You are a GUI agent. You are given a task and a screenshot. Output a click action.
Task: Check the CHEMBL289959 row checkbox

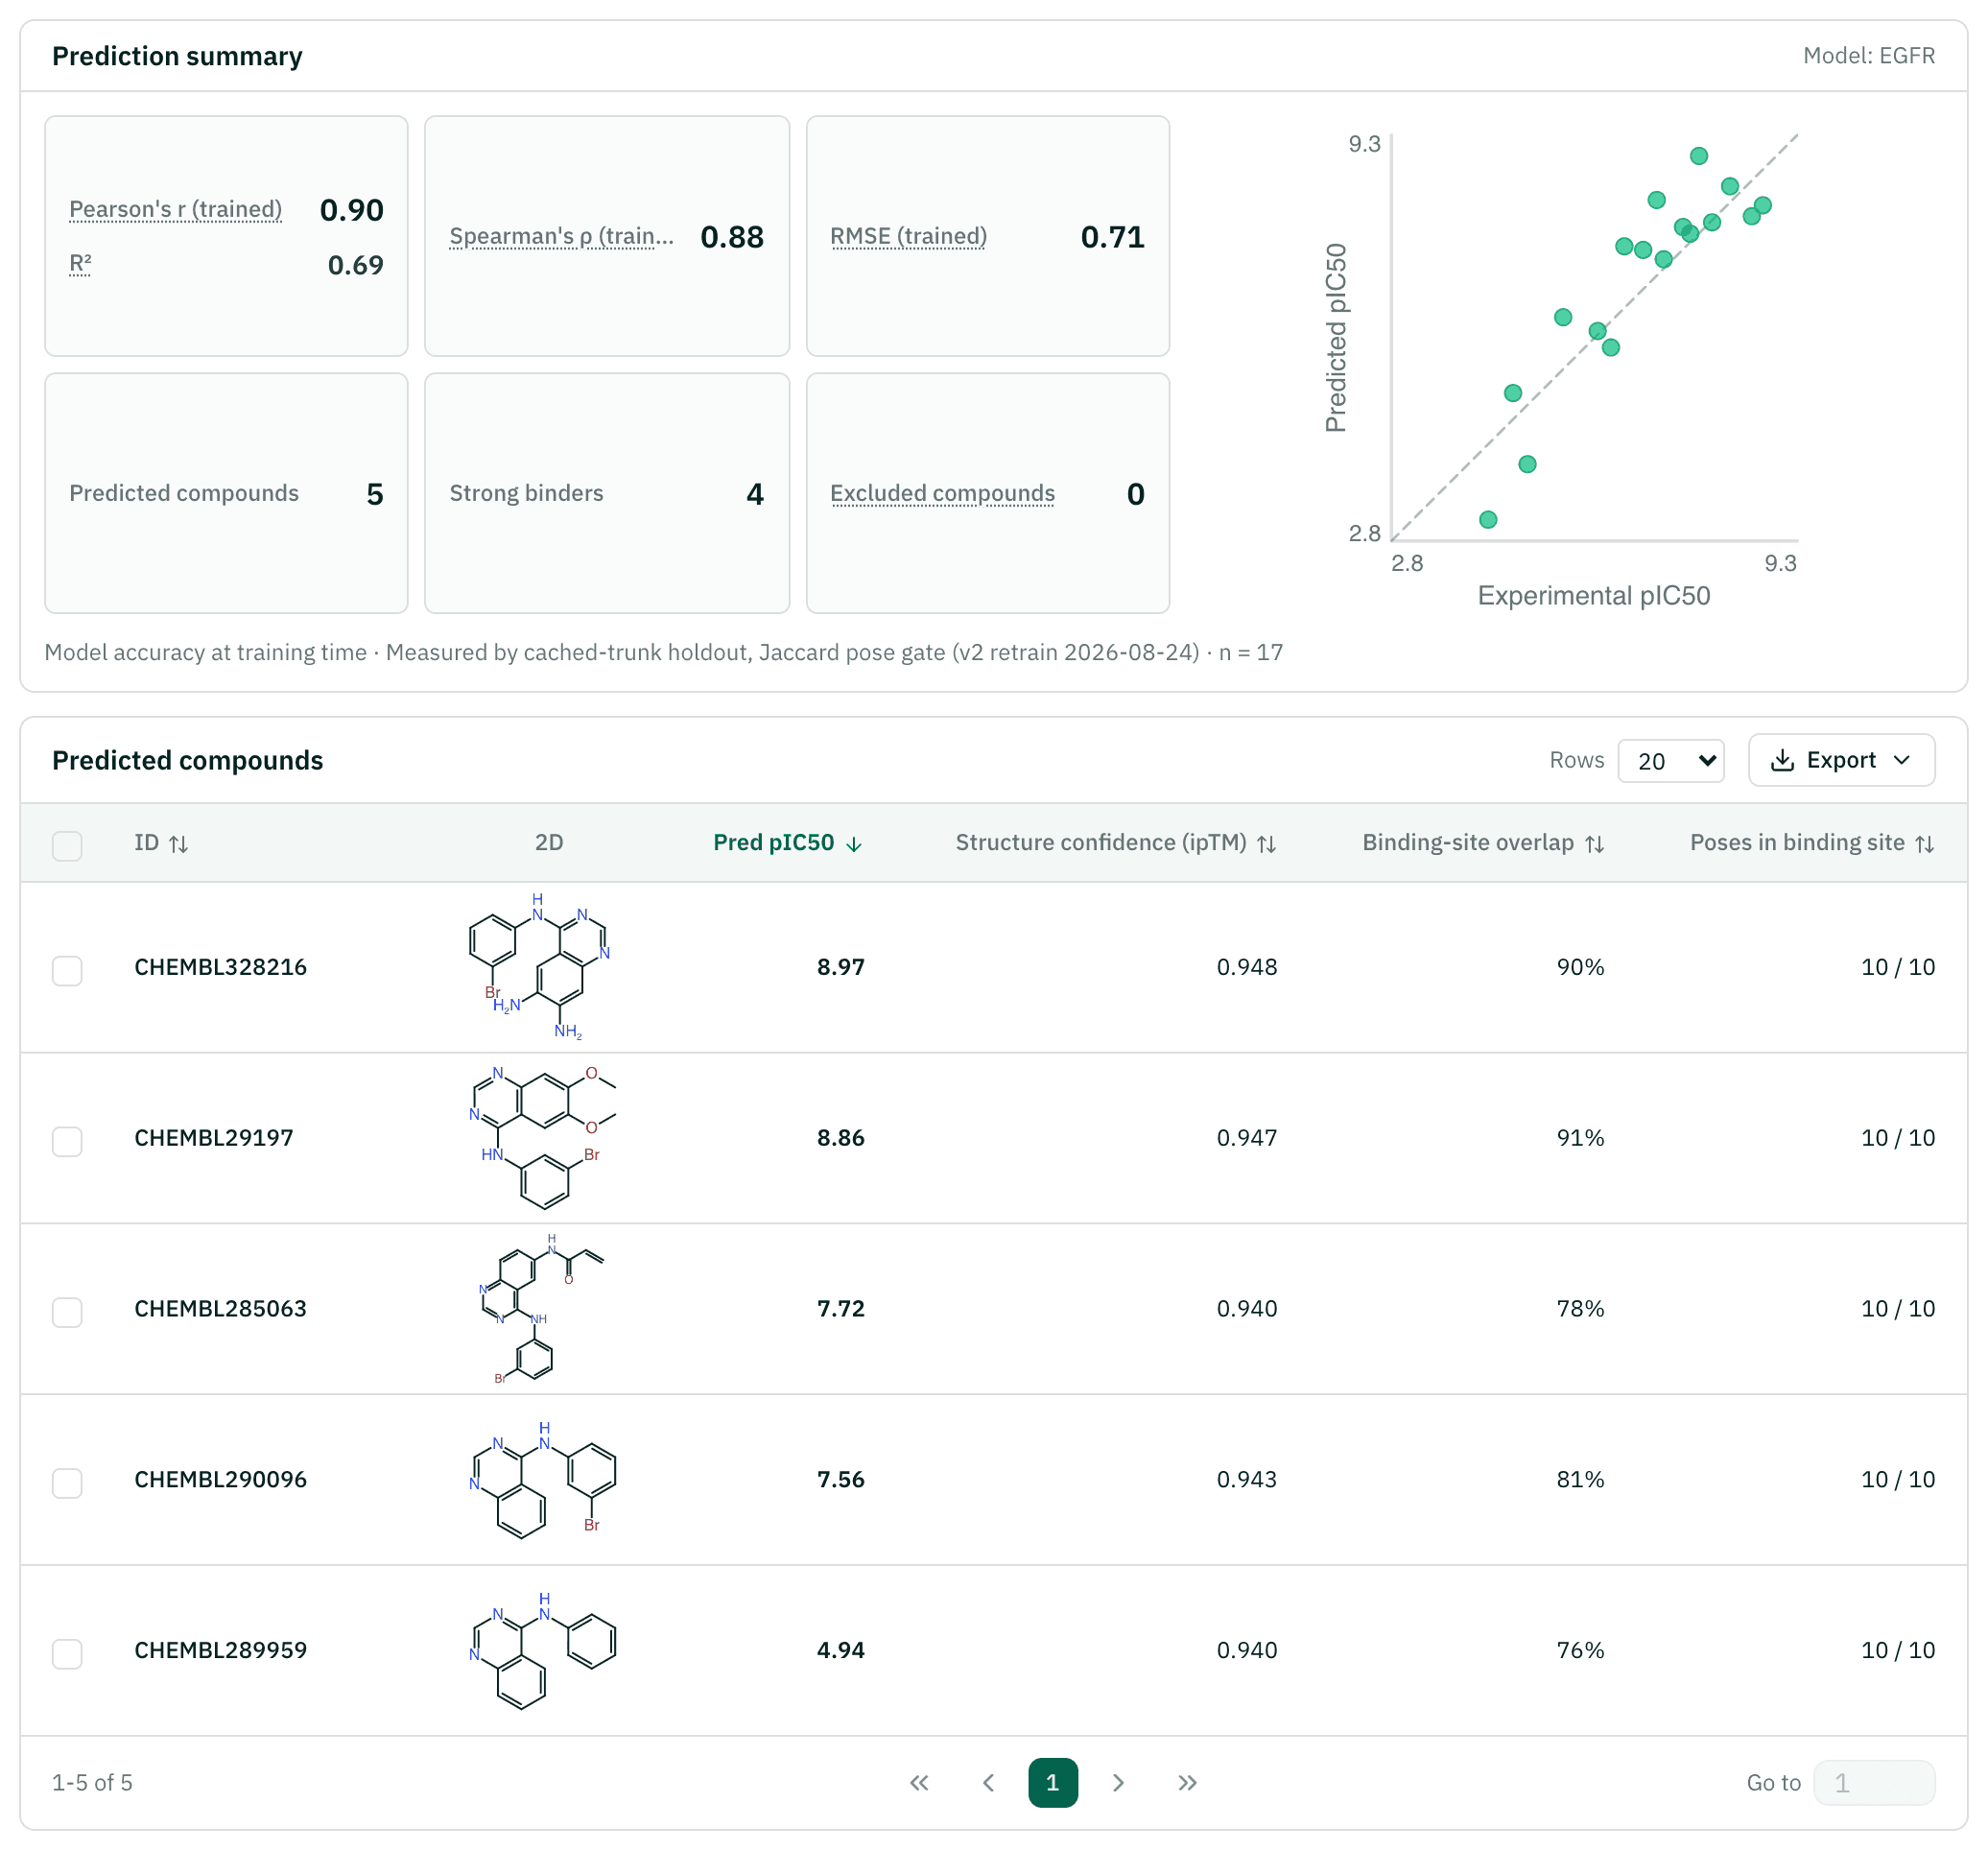[67, 1654]
